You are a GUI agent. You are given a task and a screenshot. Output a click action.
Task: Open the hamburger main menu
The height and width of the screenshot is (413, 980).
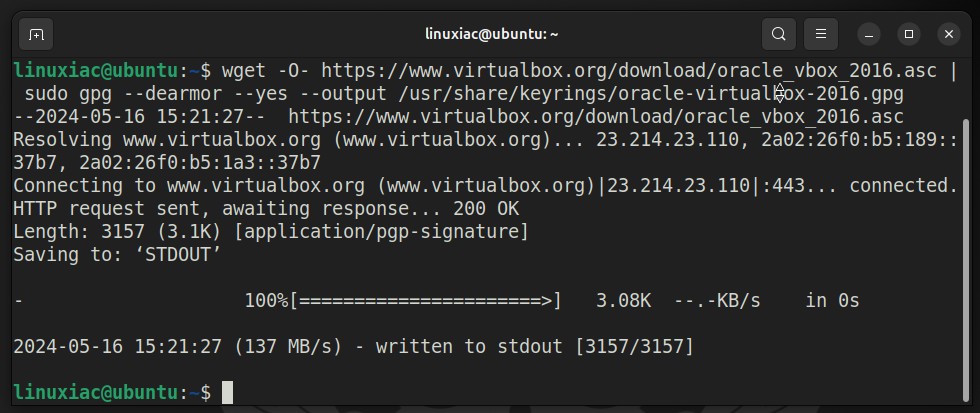pos(821,34)
